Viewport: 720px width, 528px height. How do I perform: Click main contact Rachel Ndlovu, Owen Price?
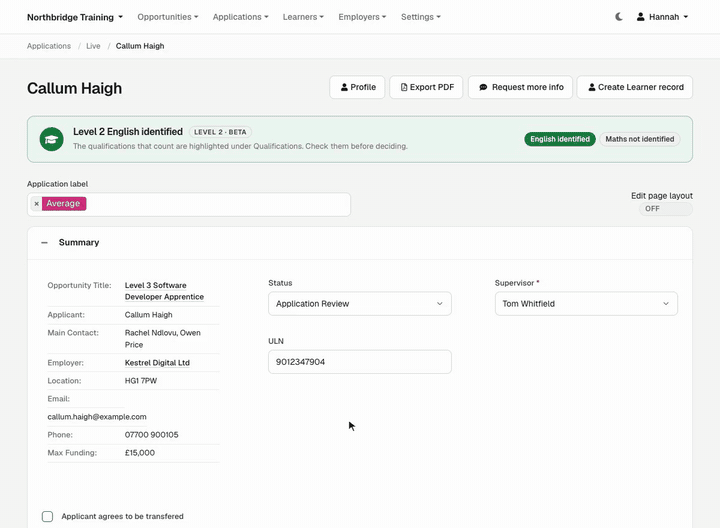pos(163,339)
